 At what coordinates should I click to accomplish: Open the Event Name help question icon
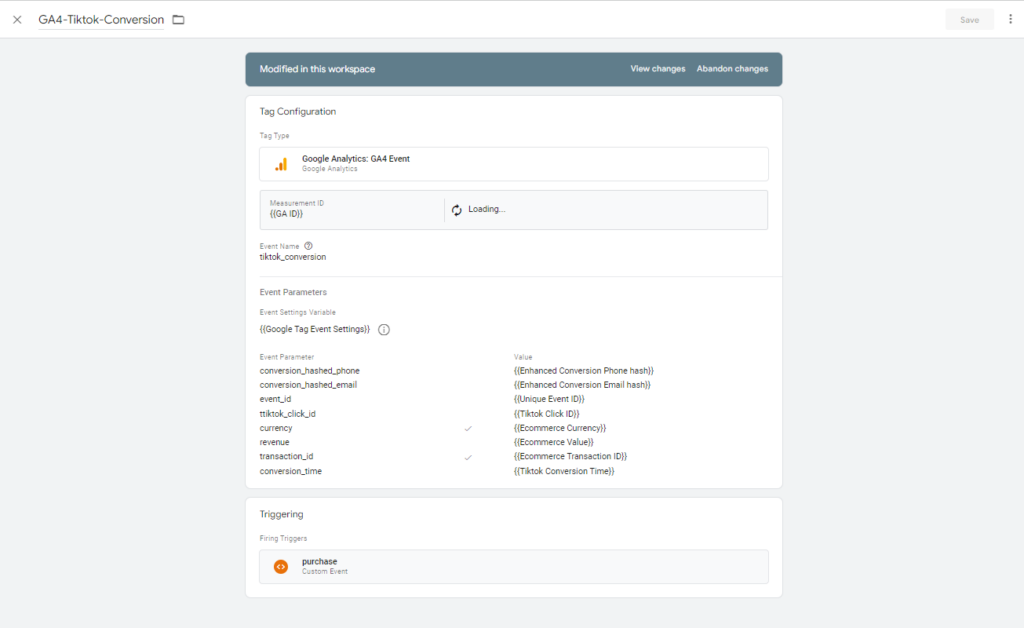(x=308, y=246)
